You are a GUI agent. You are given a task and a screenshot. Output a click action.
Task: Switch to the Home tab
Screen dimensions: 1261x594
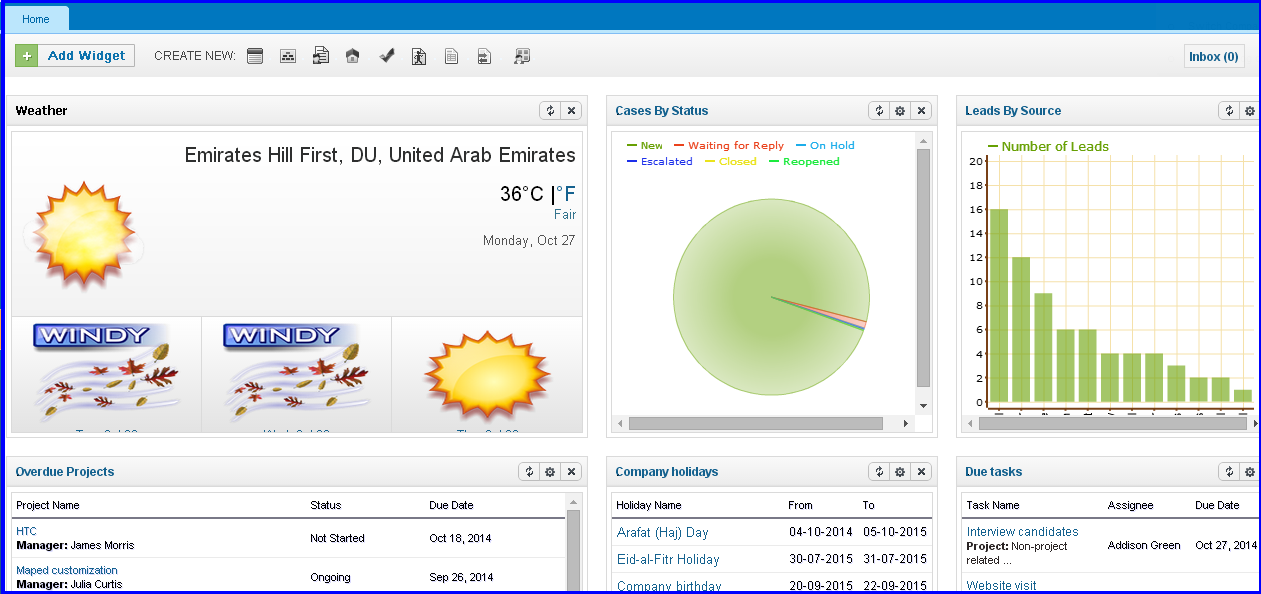(x=36, y=19)
